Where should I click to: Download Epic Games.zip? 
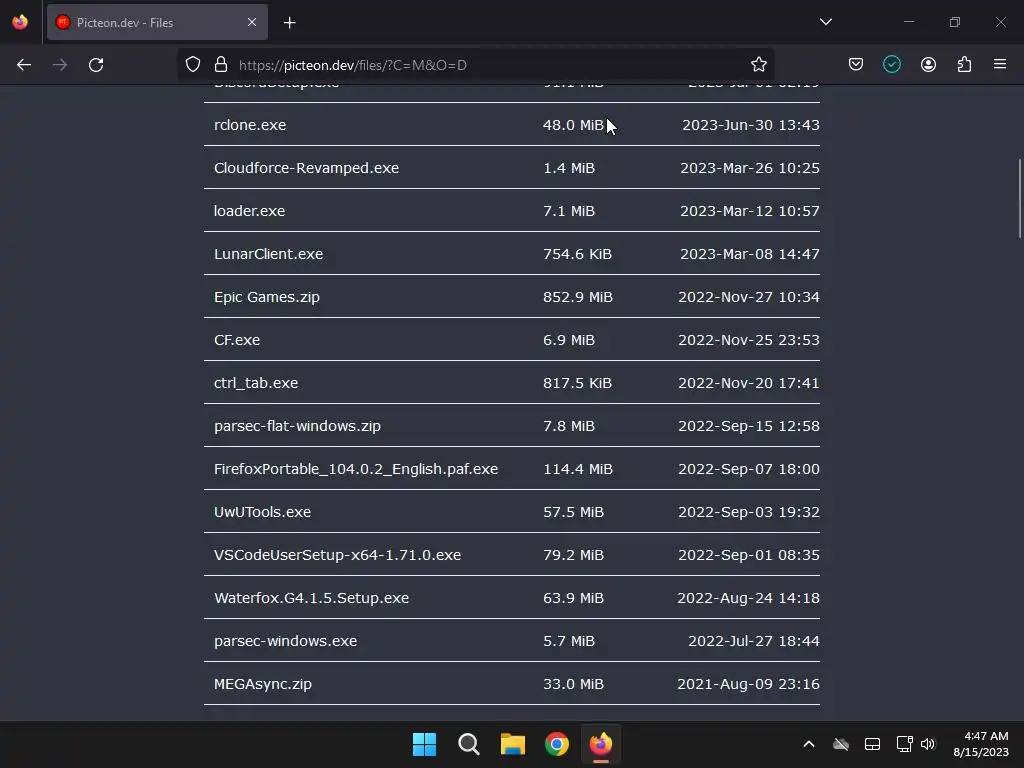pos(266,297)
